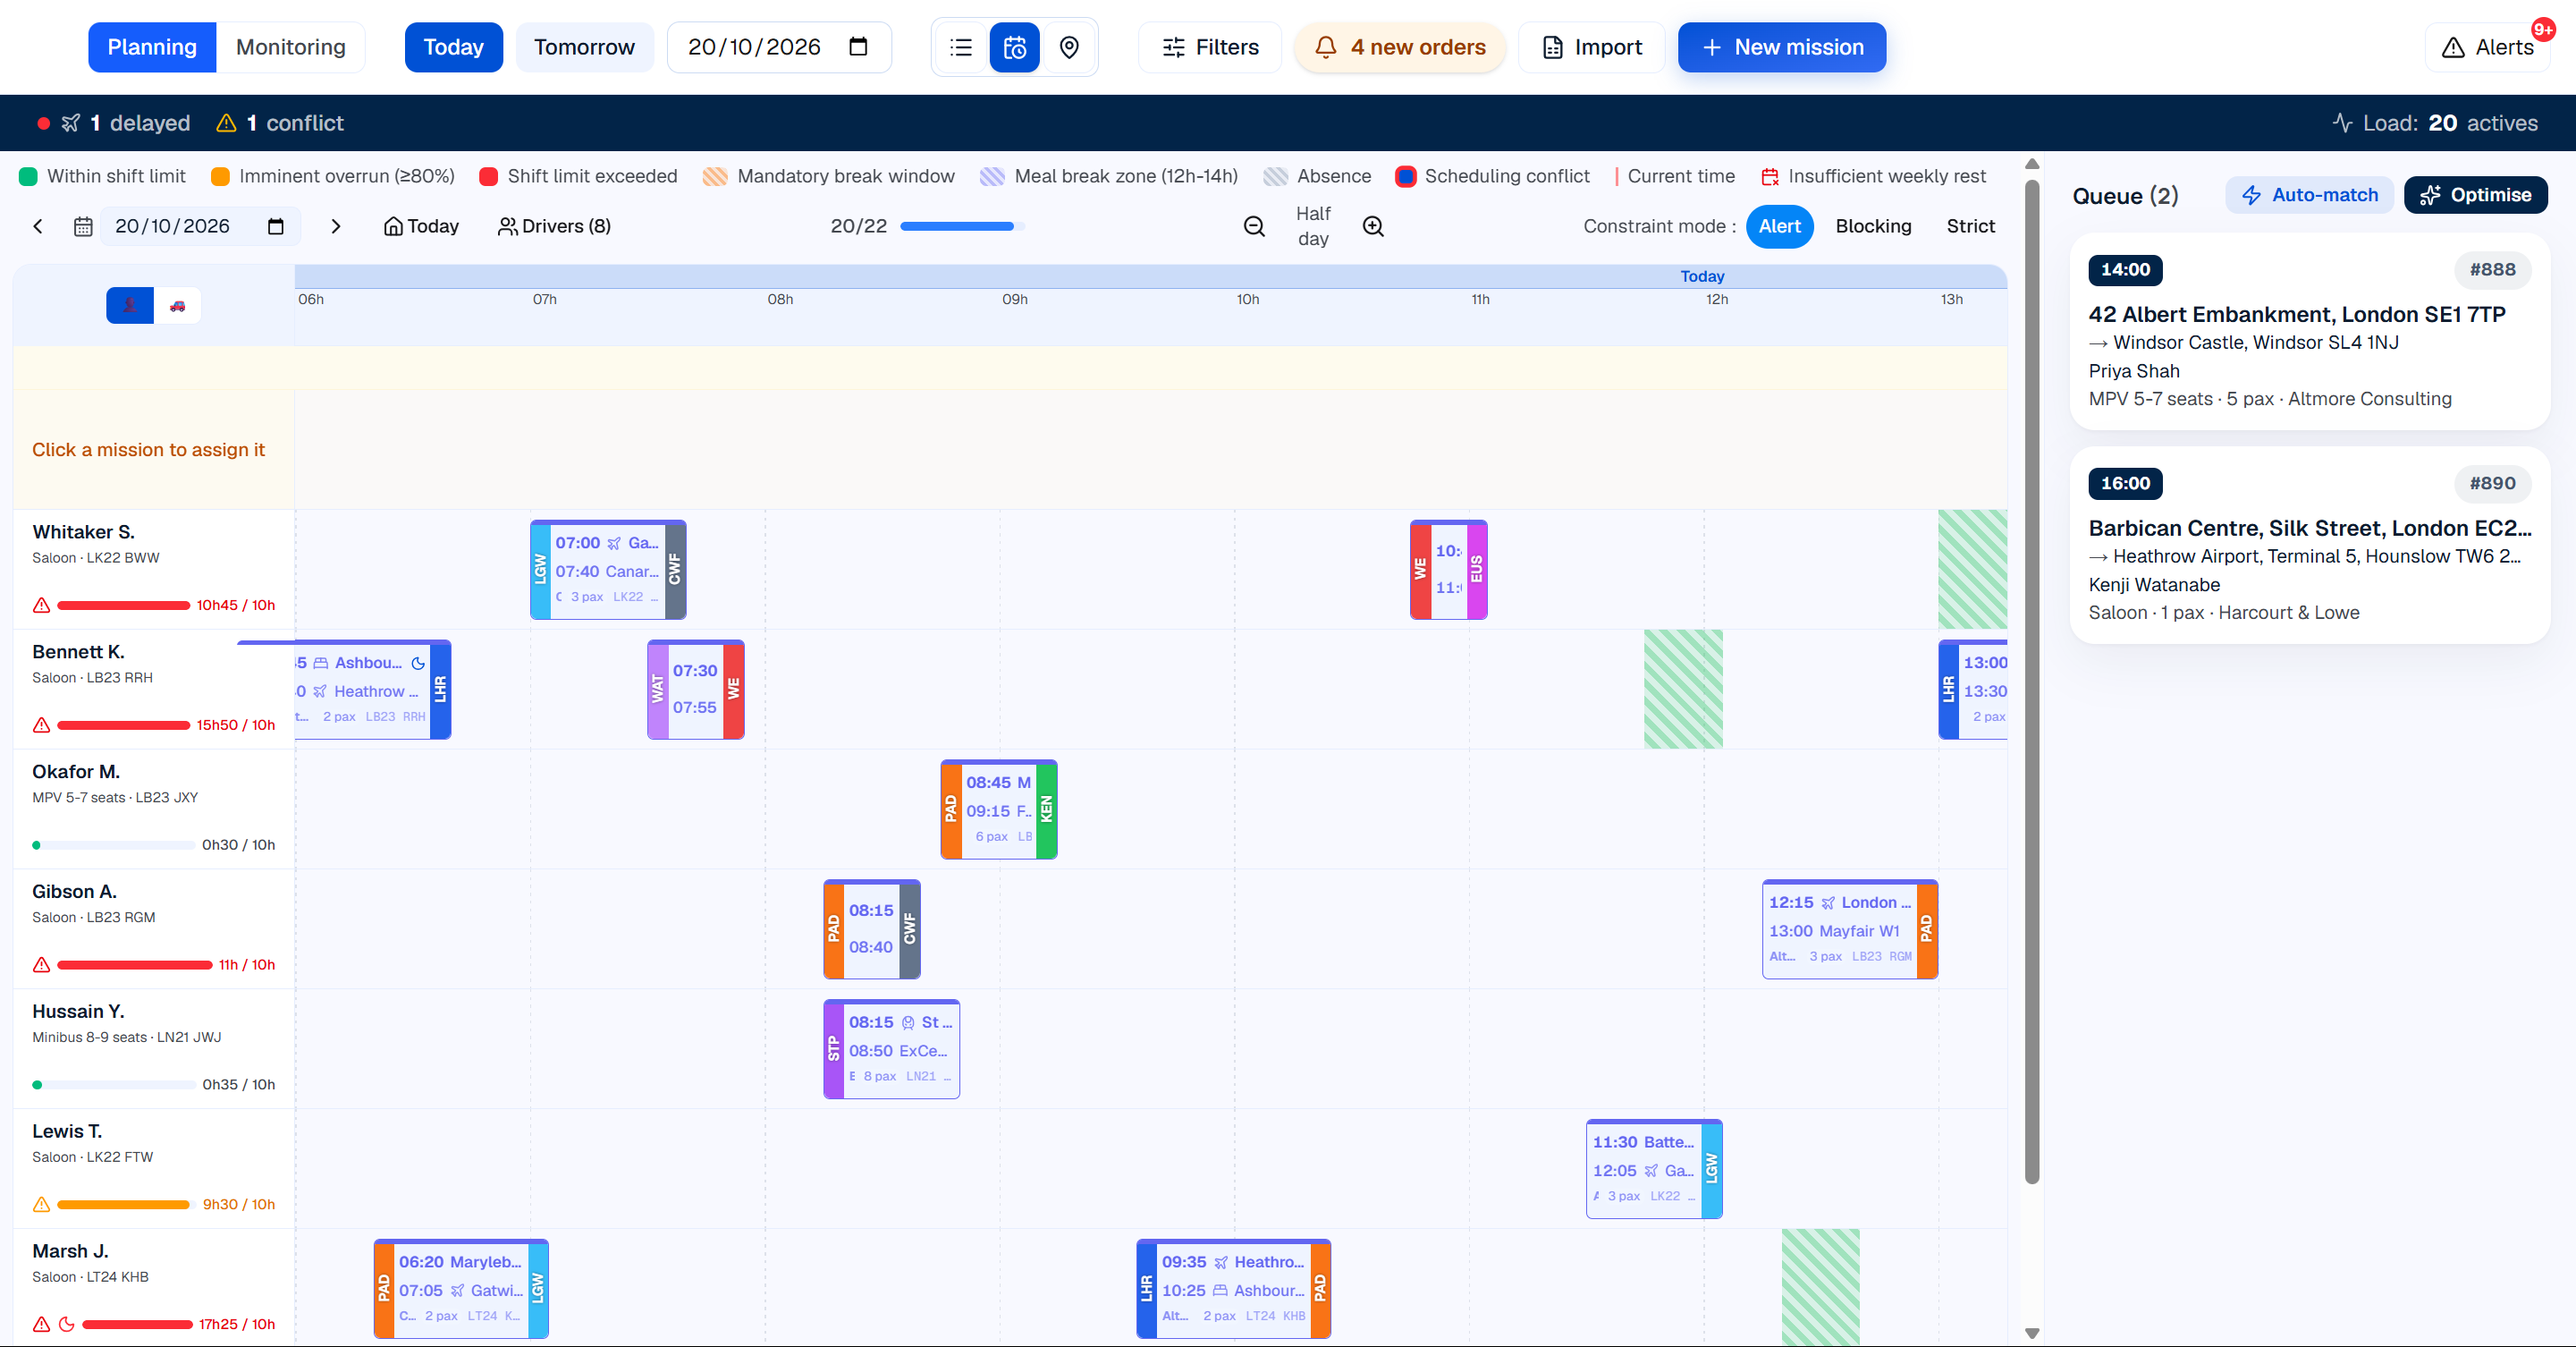Select the Tomorrow day filter
Image resolution: width=2576 pixels, height=1347 pixels.
(x=584, y=47)
